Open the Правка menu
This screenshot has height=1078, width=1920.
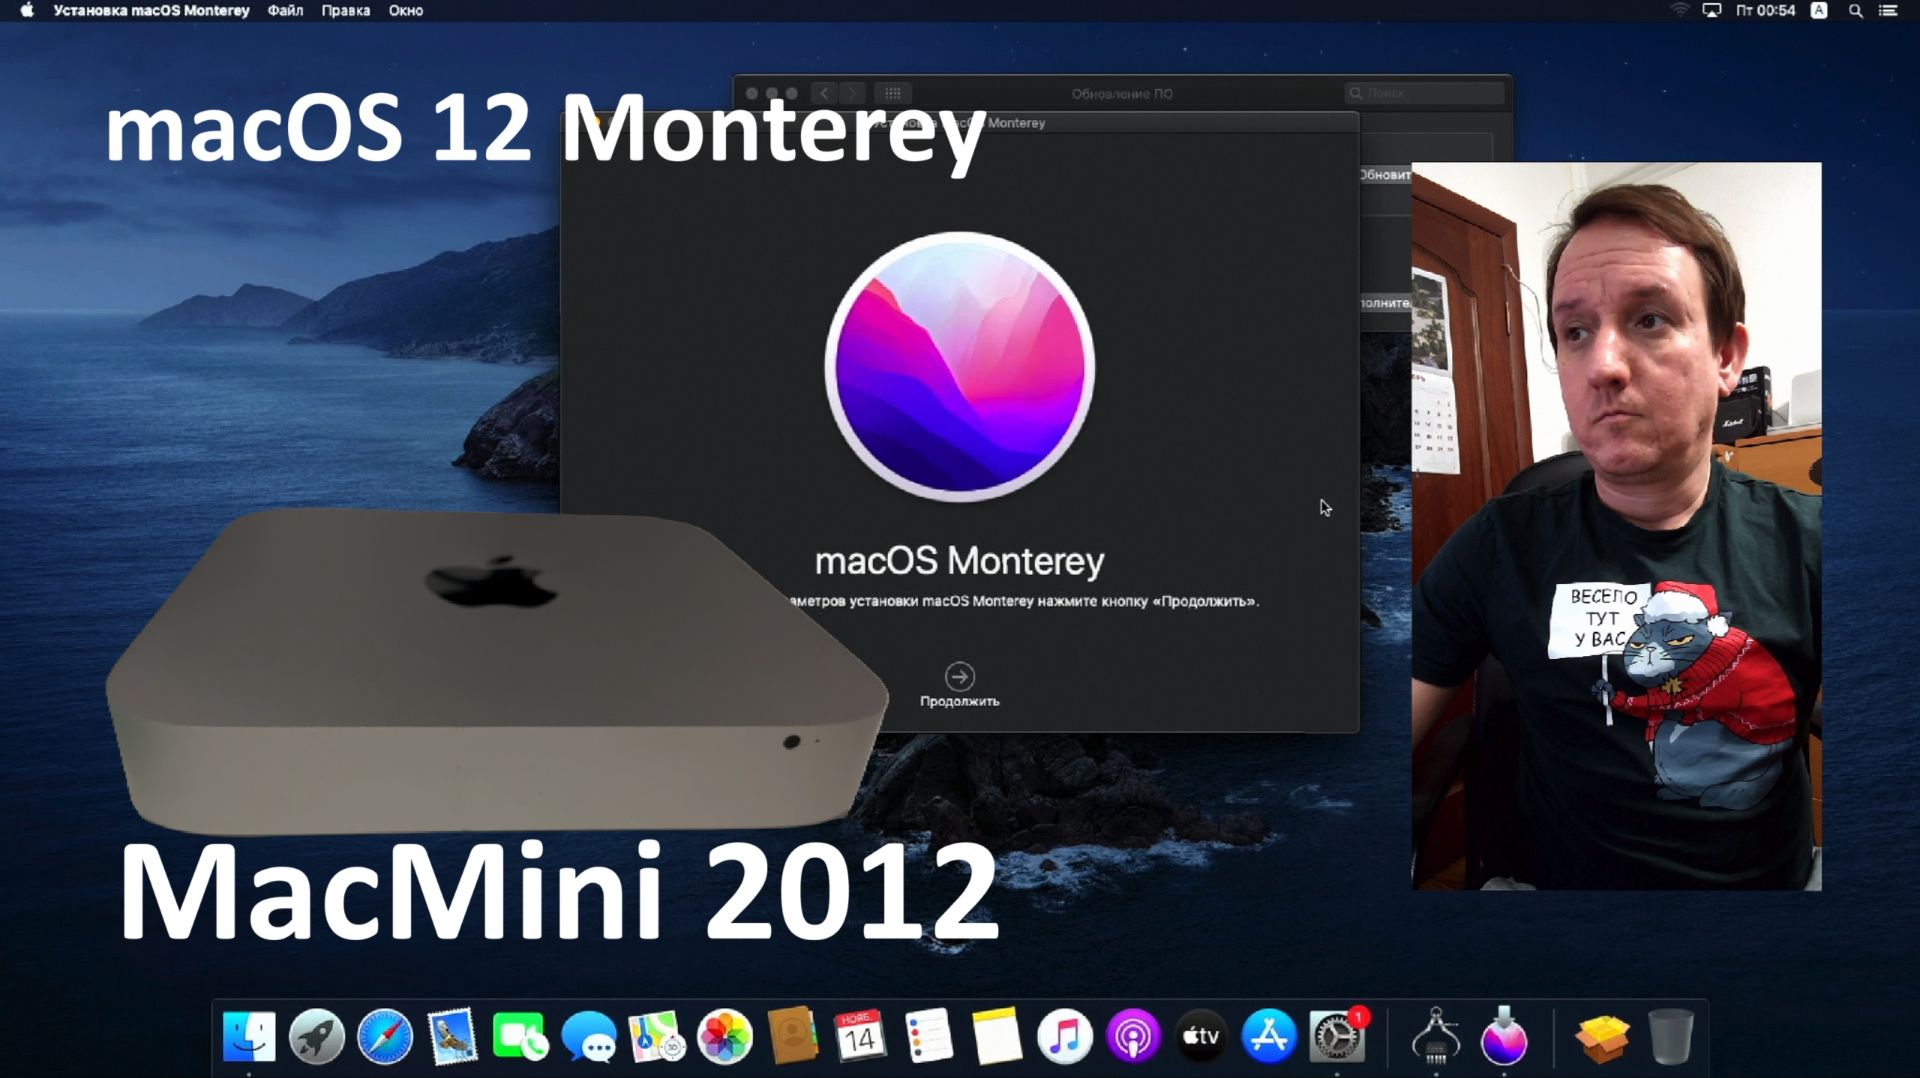coord(346,11)
